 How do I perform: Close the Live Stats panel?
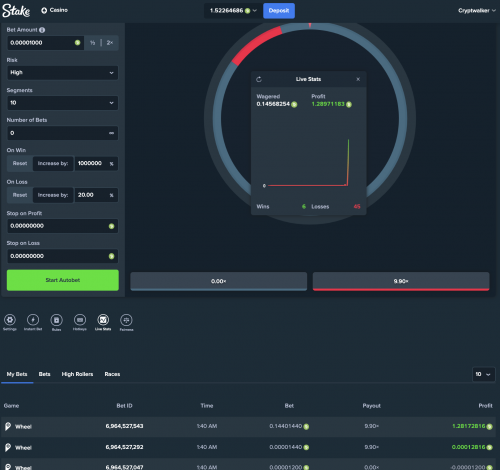pos(358,79)
